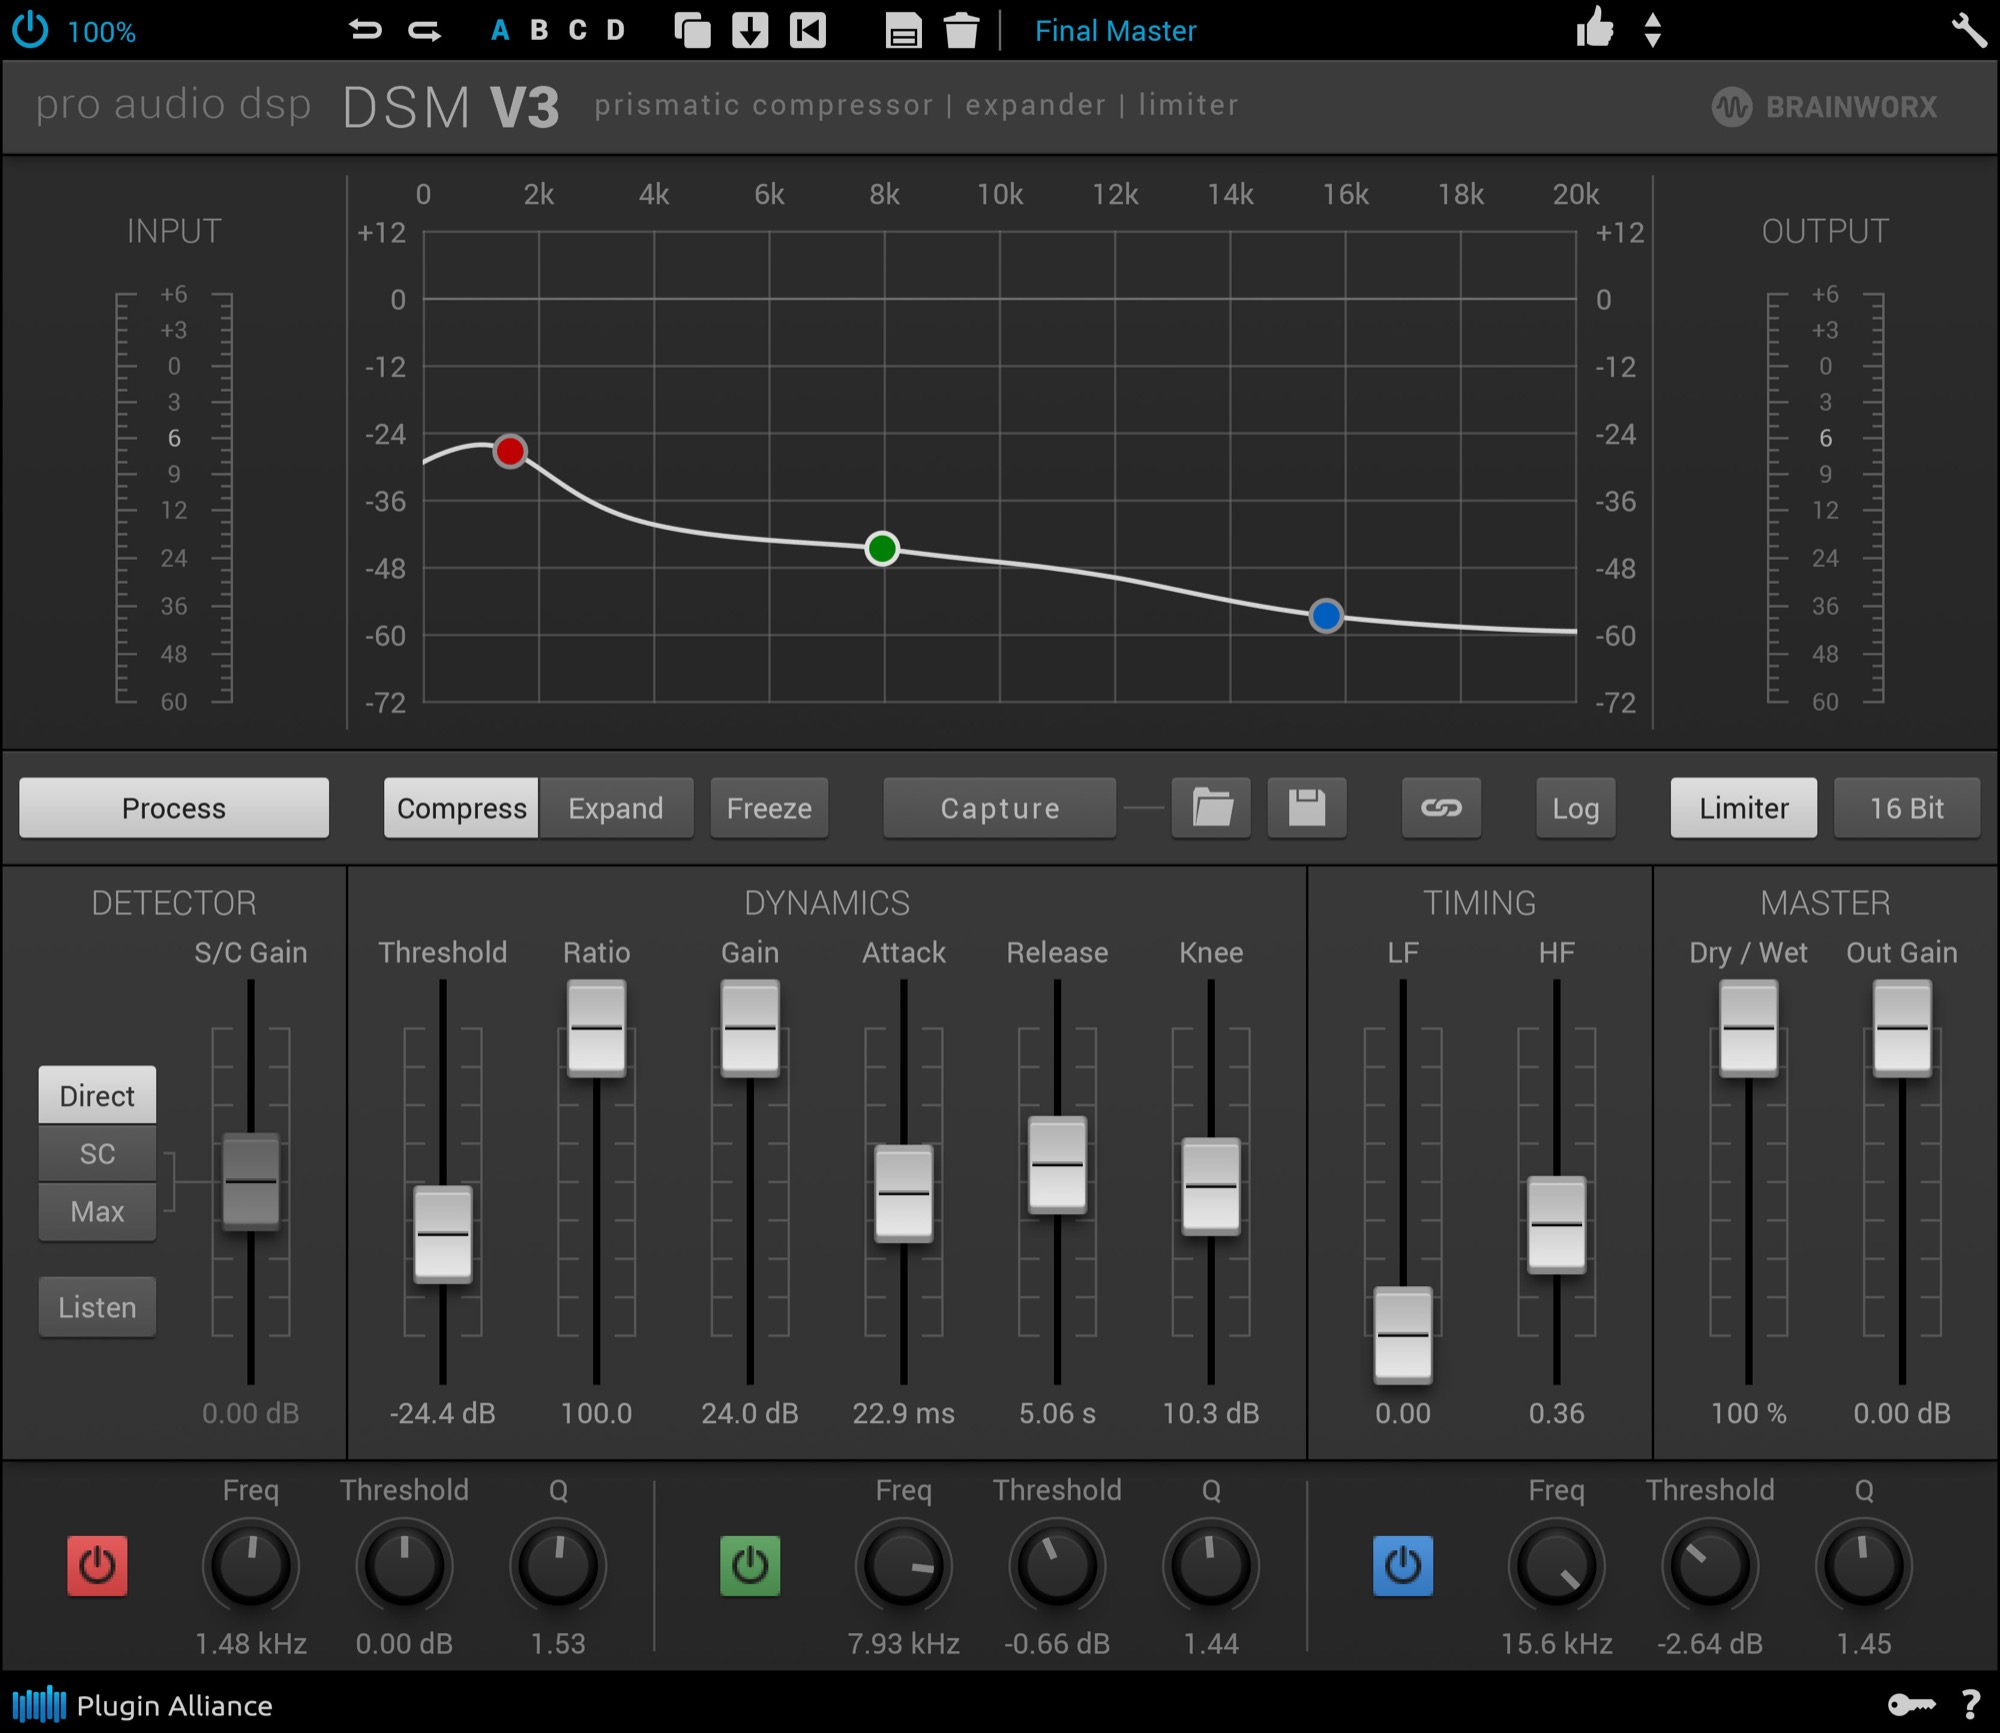Click the trash delete preset icon
The width and height of the screenshot is (2000, 1733).
click(x=961, y=30)
